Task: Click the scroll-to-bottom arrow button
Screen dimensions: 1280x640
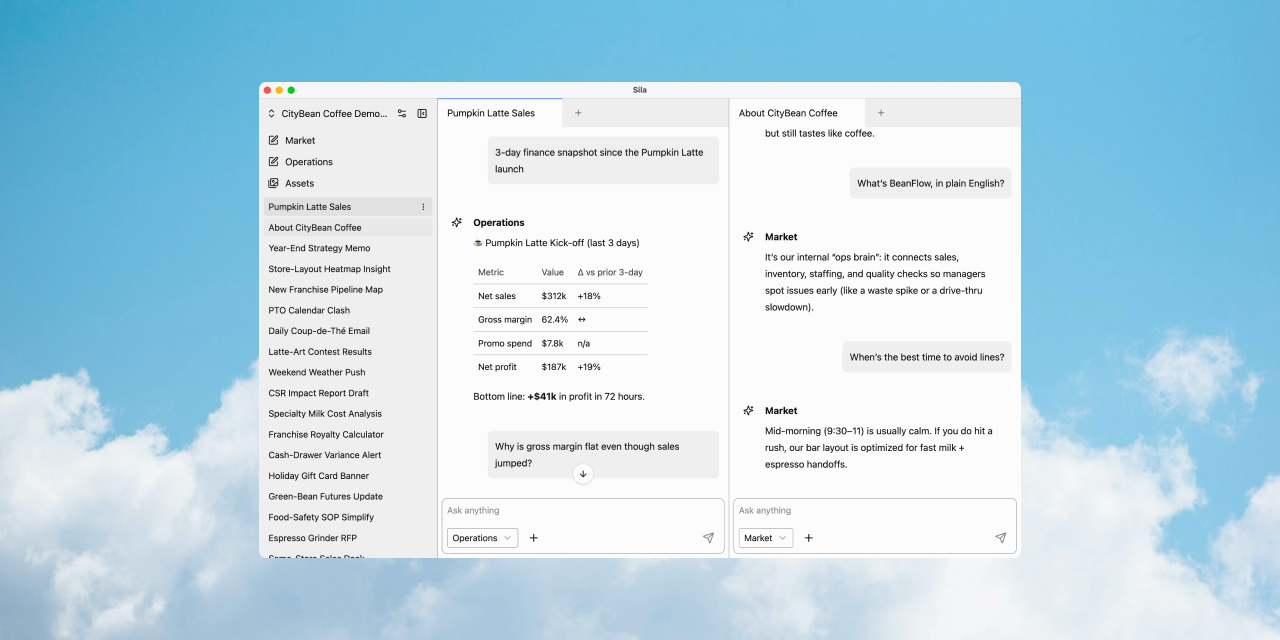Action: coord(583,474)
